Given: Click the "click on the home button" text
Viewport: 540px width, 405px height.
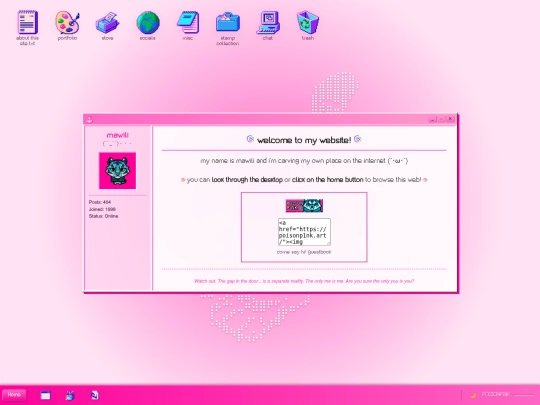Looking at the screenshot, I should pos(328,180).
